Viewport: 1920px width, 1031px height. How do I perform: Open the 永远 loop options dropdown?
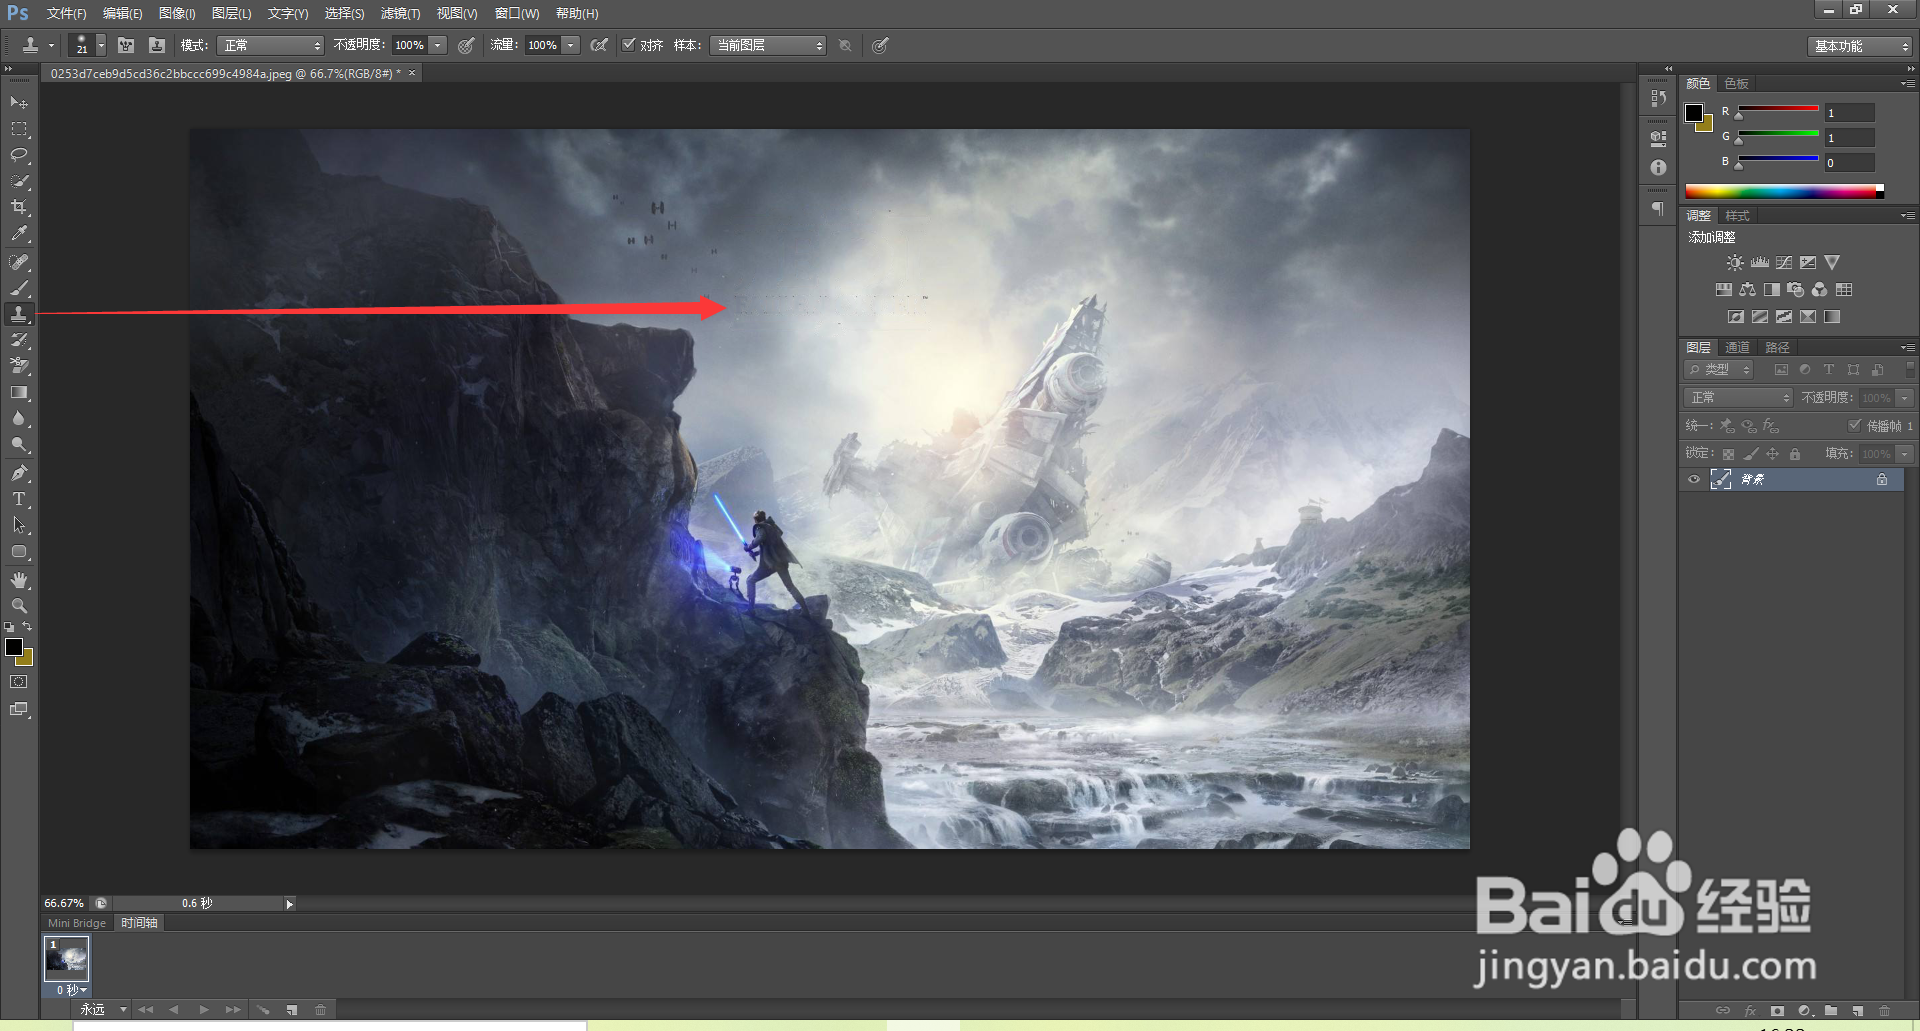(x=103, y=1010)
